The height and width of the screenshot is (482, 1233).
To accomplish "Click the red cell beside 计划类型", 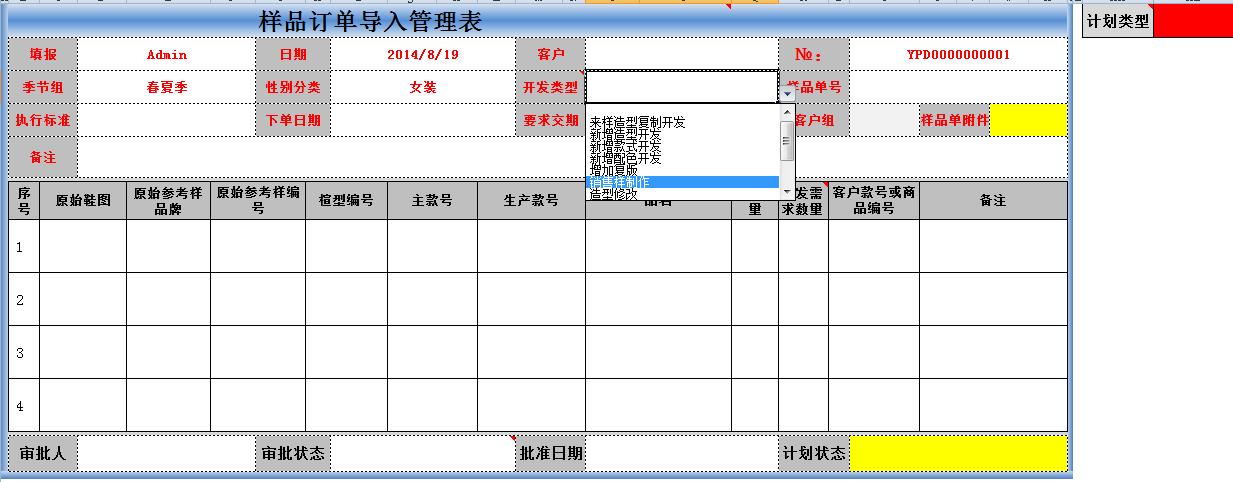I will coord(1193,21).
